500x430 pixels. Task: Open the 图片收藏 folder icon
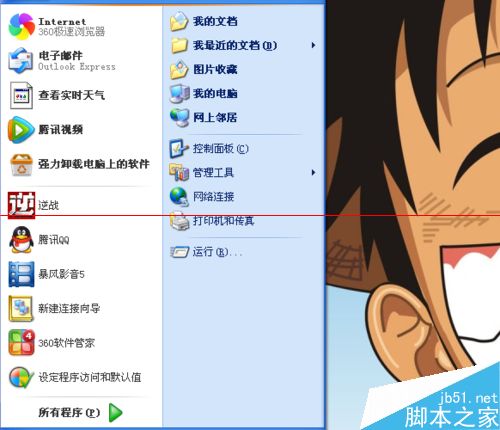pyautogui.click(x=179, y=69)
